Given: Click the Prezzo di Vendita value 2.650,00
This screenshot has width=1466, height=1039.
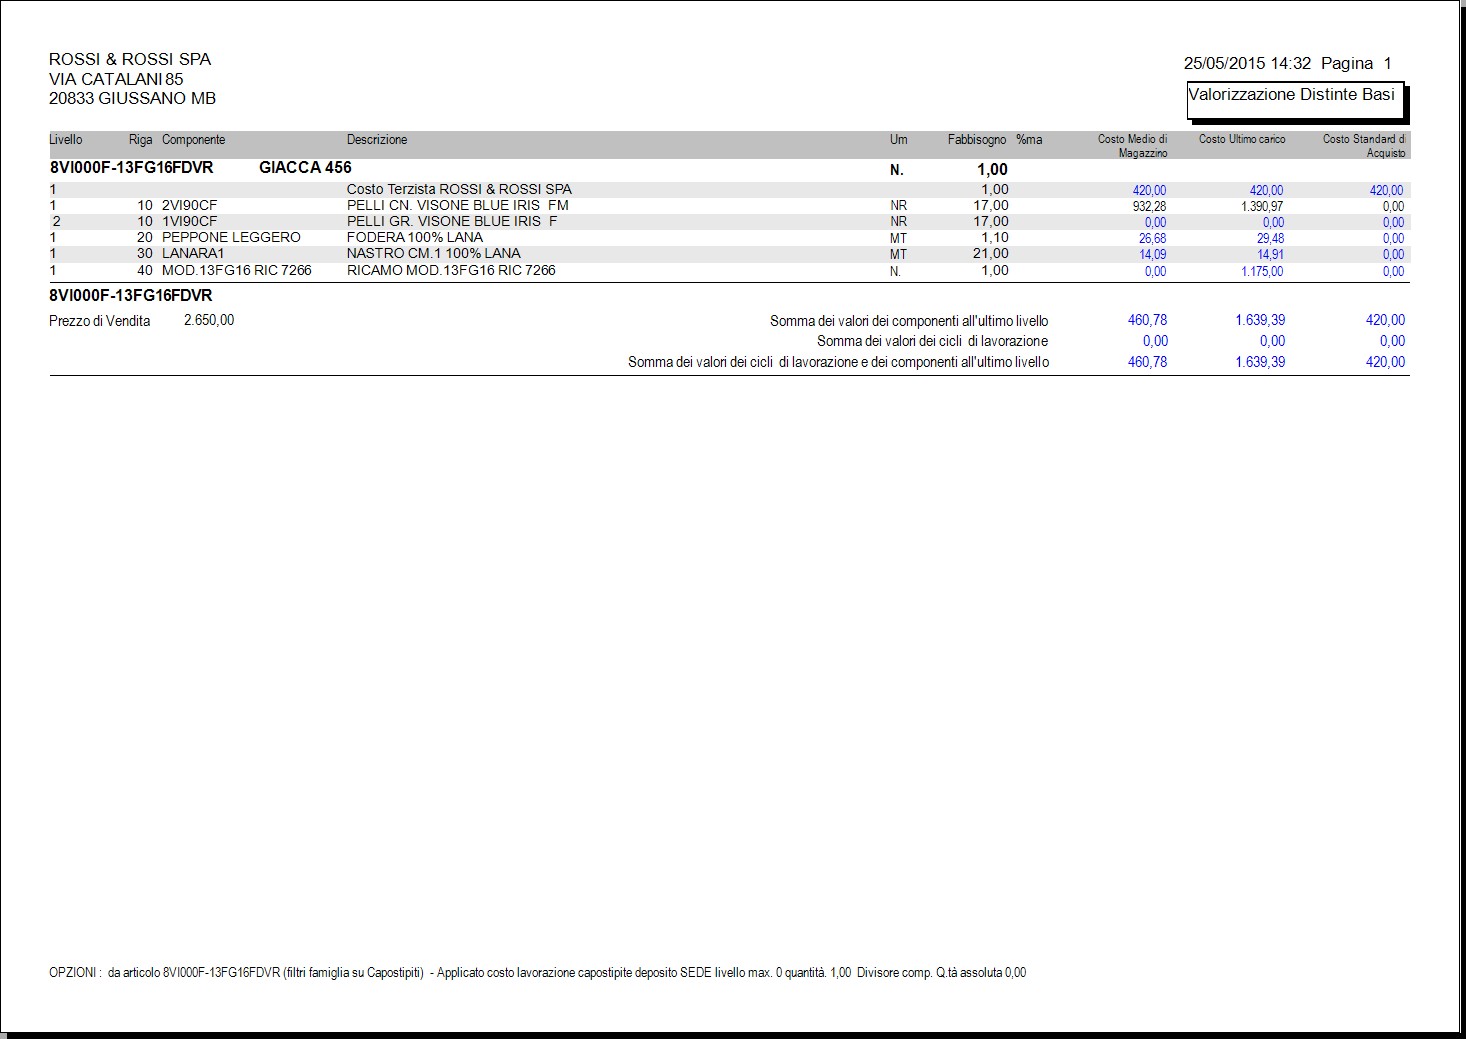Looking at the screenshot, I should point(209,320).
